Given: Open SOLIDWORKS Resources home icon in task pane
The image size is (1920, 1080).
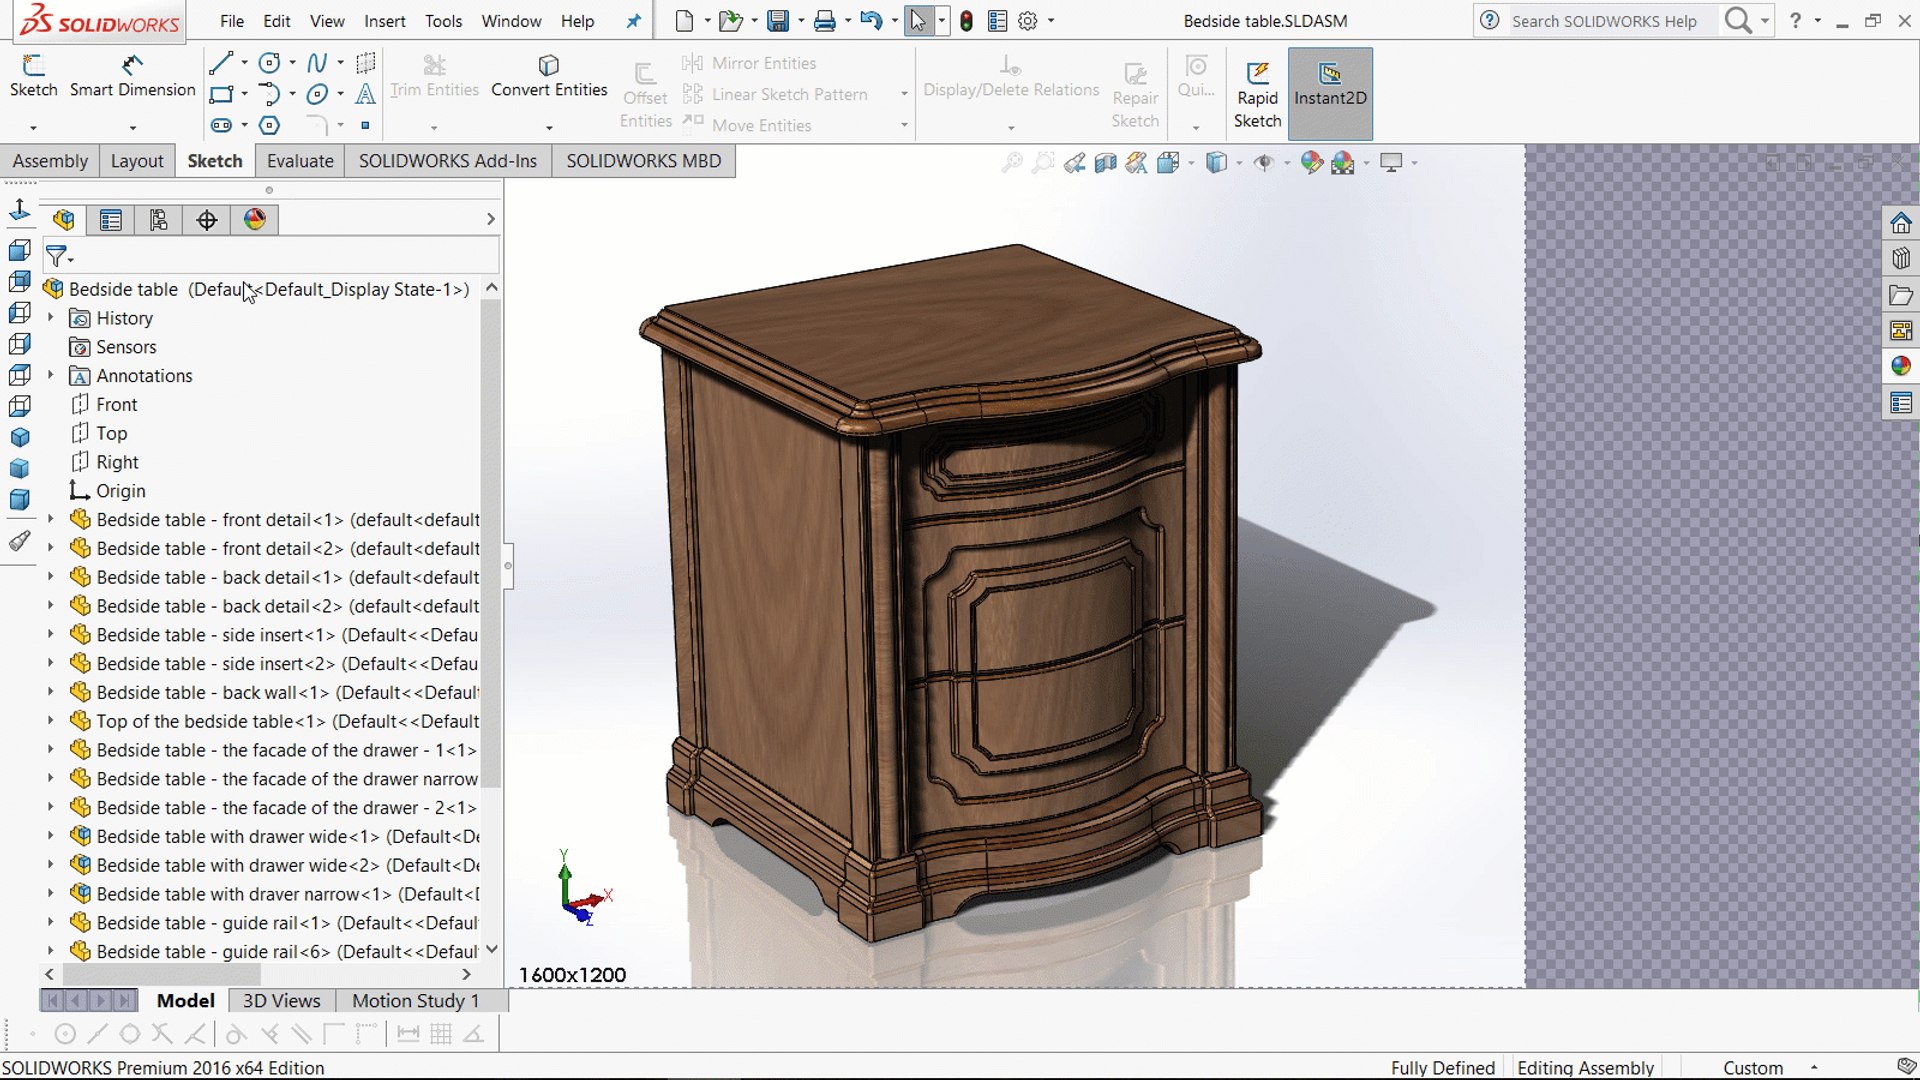Looking at the screenshot, I should click(x=1901, y=222).
